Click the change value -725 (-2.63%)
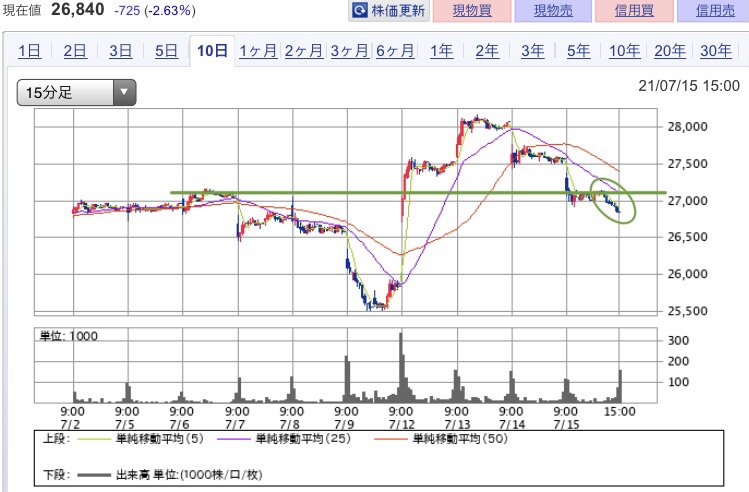The height and width of the screenshot is (492, 749). [155, 11]
